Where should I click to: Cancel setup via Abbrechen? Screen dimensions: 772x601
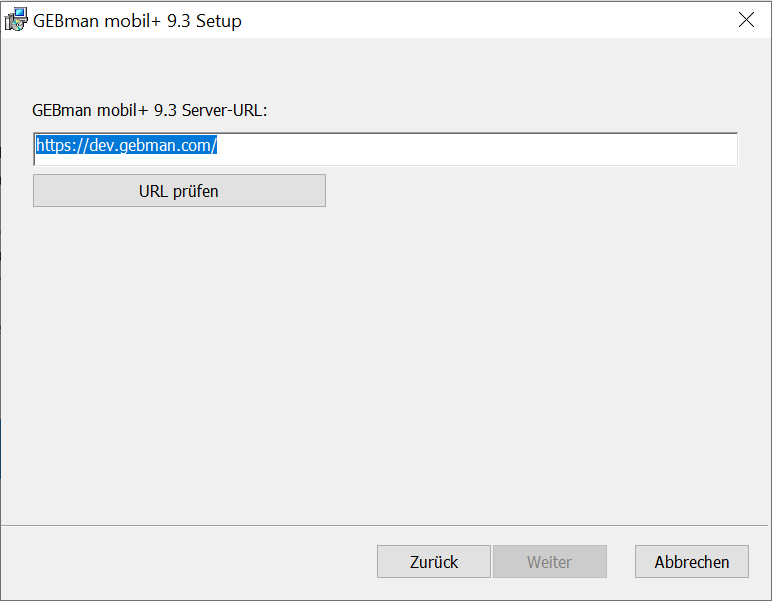click(x=692, y=562)
